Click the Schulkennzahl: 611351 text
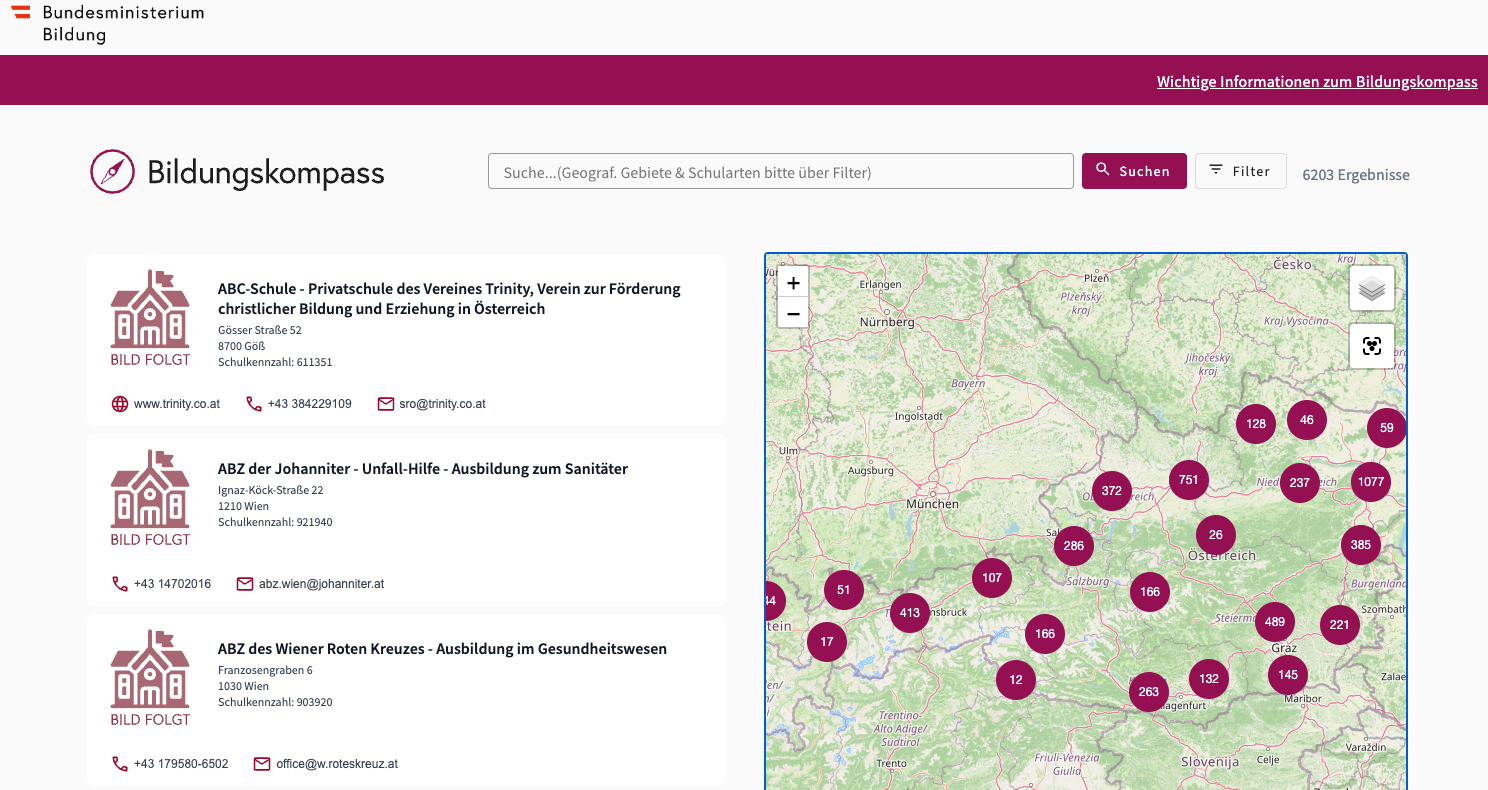Screen dimensions: 1488x790 (275, 362)
